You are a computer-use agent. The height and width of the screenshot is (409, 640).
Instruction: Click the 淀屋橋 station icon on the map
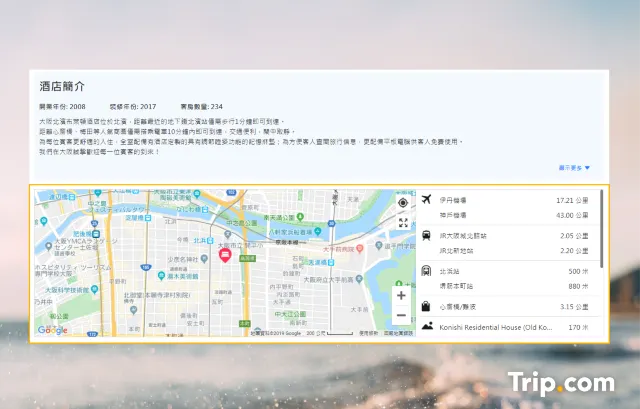148,218
